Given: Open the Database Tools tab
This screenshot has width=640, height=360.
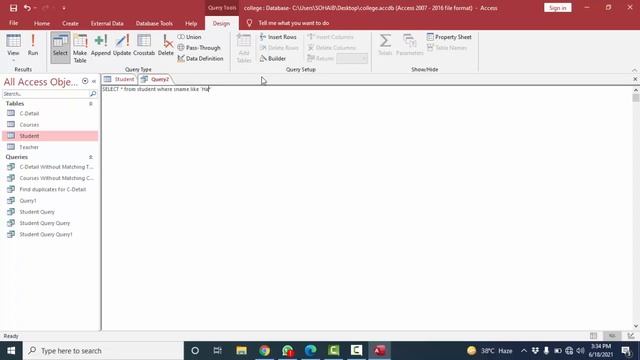Looking at the screenshot, I should (154, 23).
